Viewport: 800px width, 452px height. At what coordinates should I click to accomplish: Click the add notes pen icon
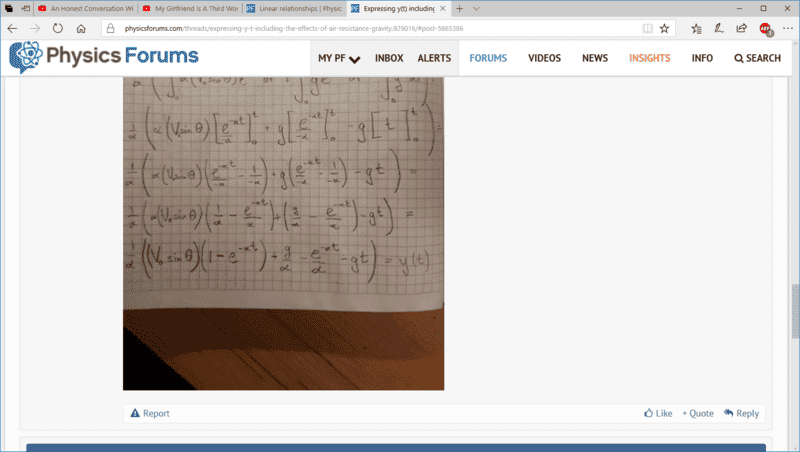[x=718, y=28]
